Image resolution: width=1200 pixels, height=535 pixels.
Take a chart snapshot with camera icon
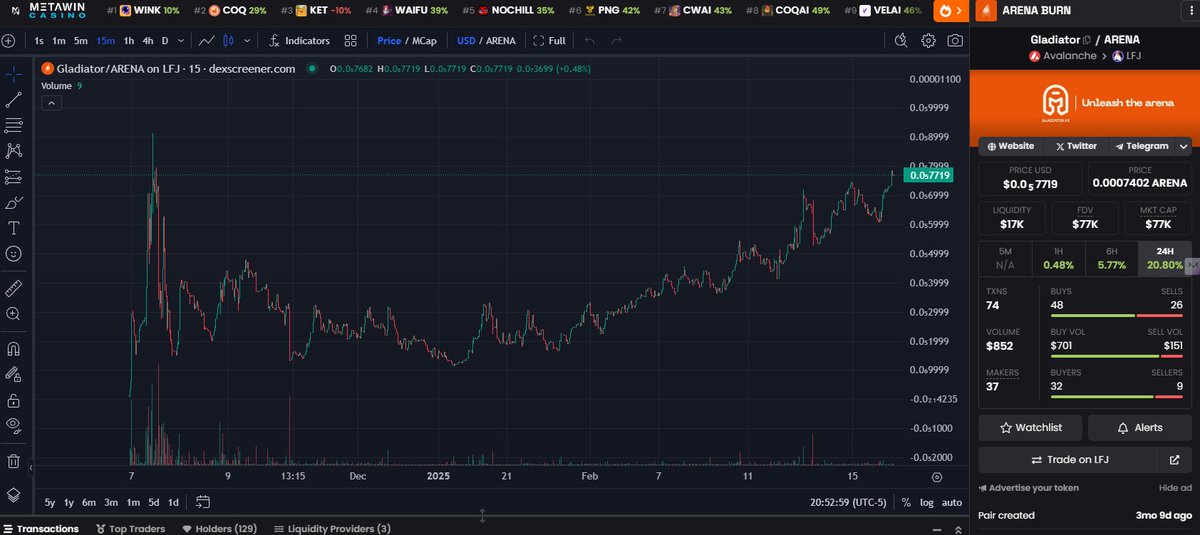(x=955, y=41)
